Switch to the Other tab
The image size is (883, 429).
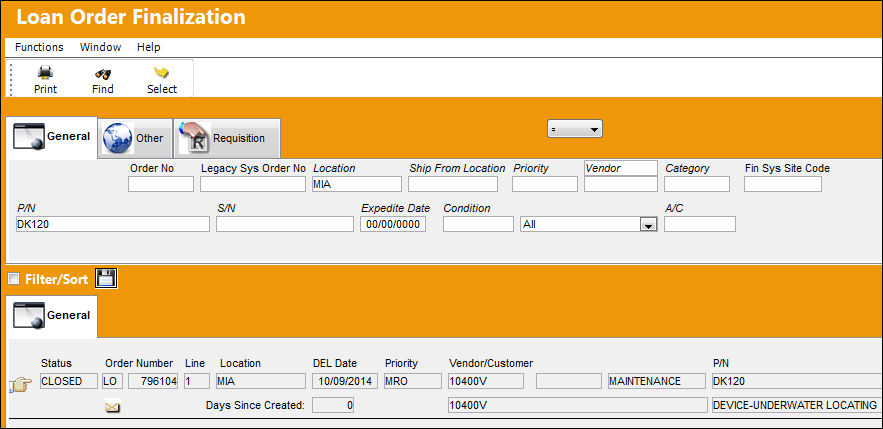click(x=135, y=138)
